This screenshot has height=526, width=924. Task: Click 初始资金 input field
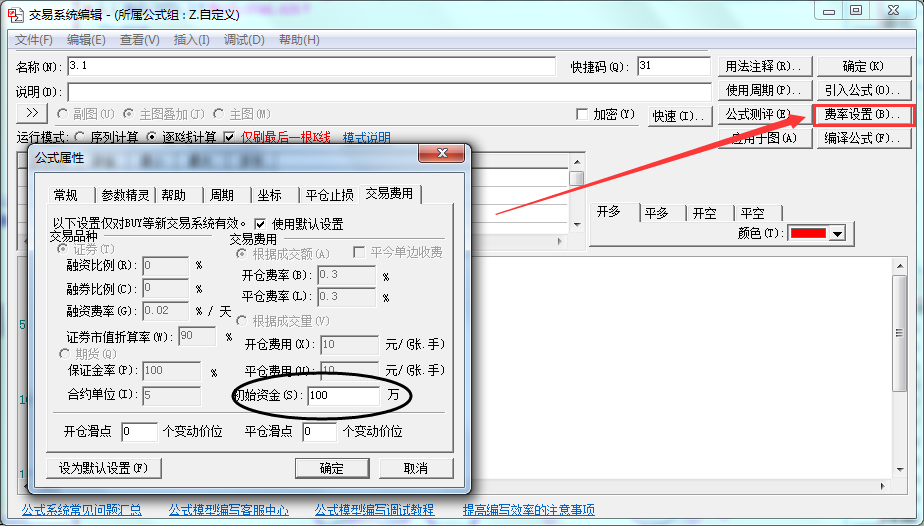[x=344, y=396]
